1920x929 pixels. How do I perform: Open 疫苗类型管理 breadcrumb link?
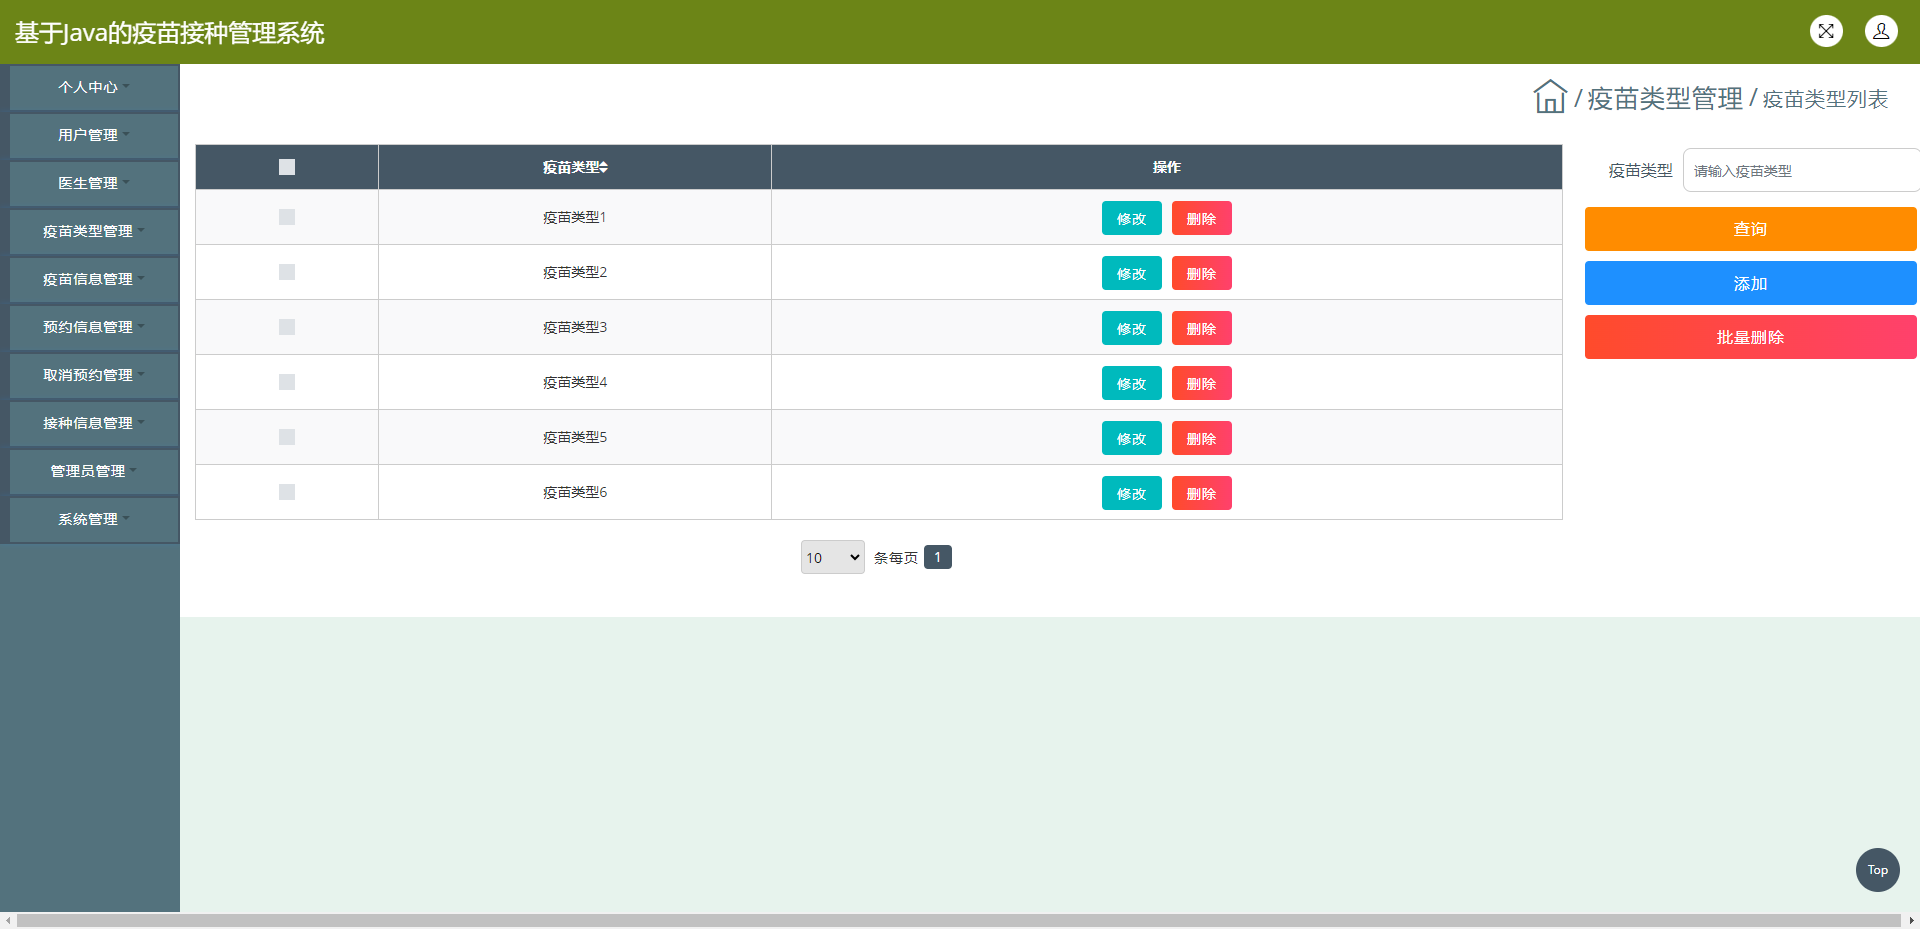(x=1665, y=98)
